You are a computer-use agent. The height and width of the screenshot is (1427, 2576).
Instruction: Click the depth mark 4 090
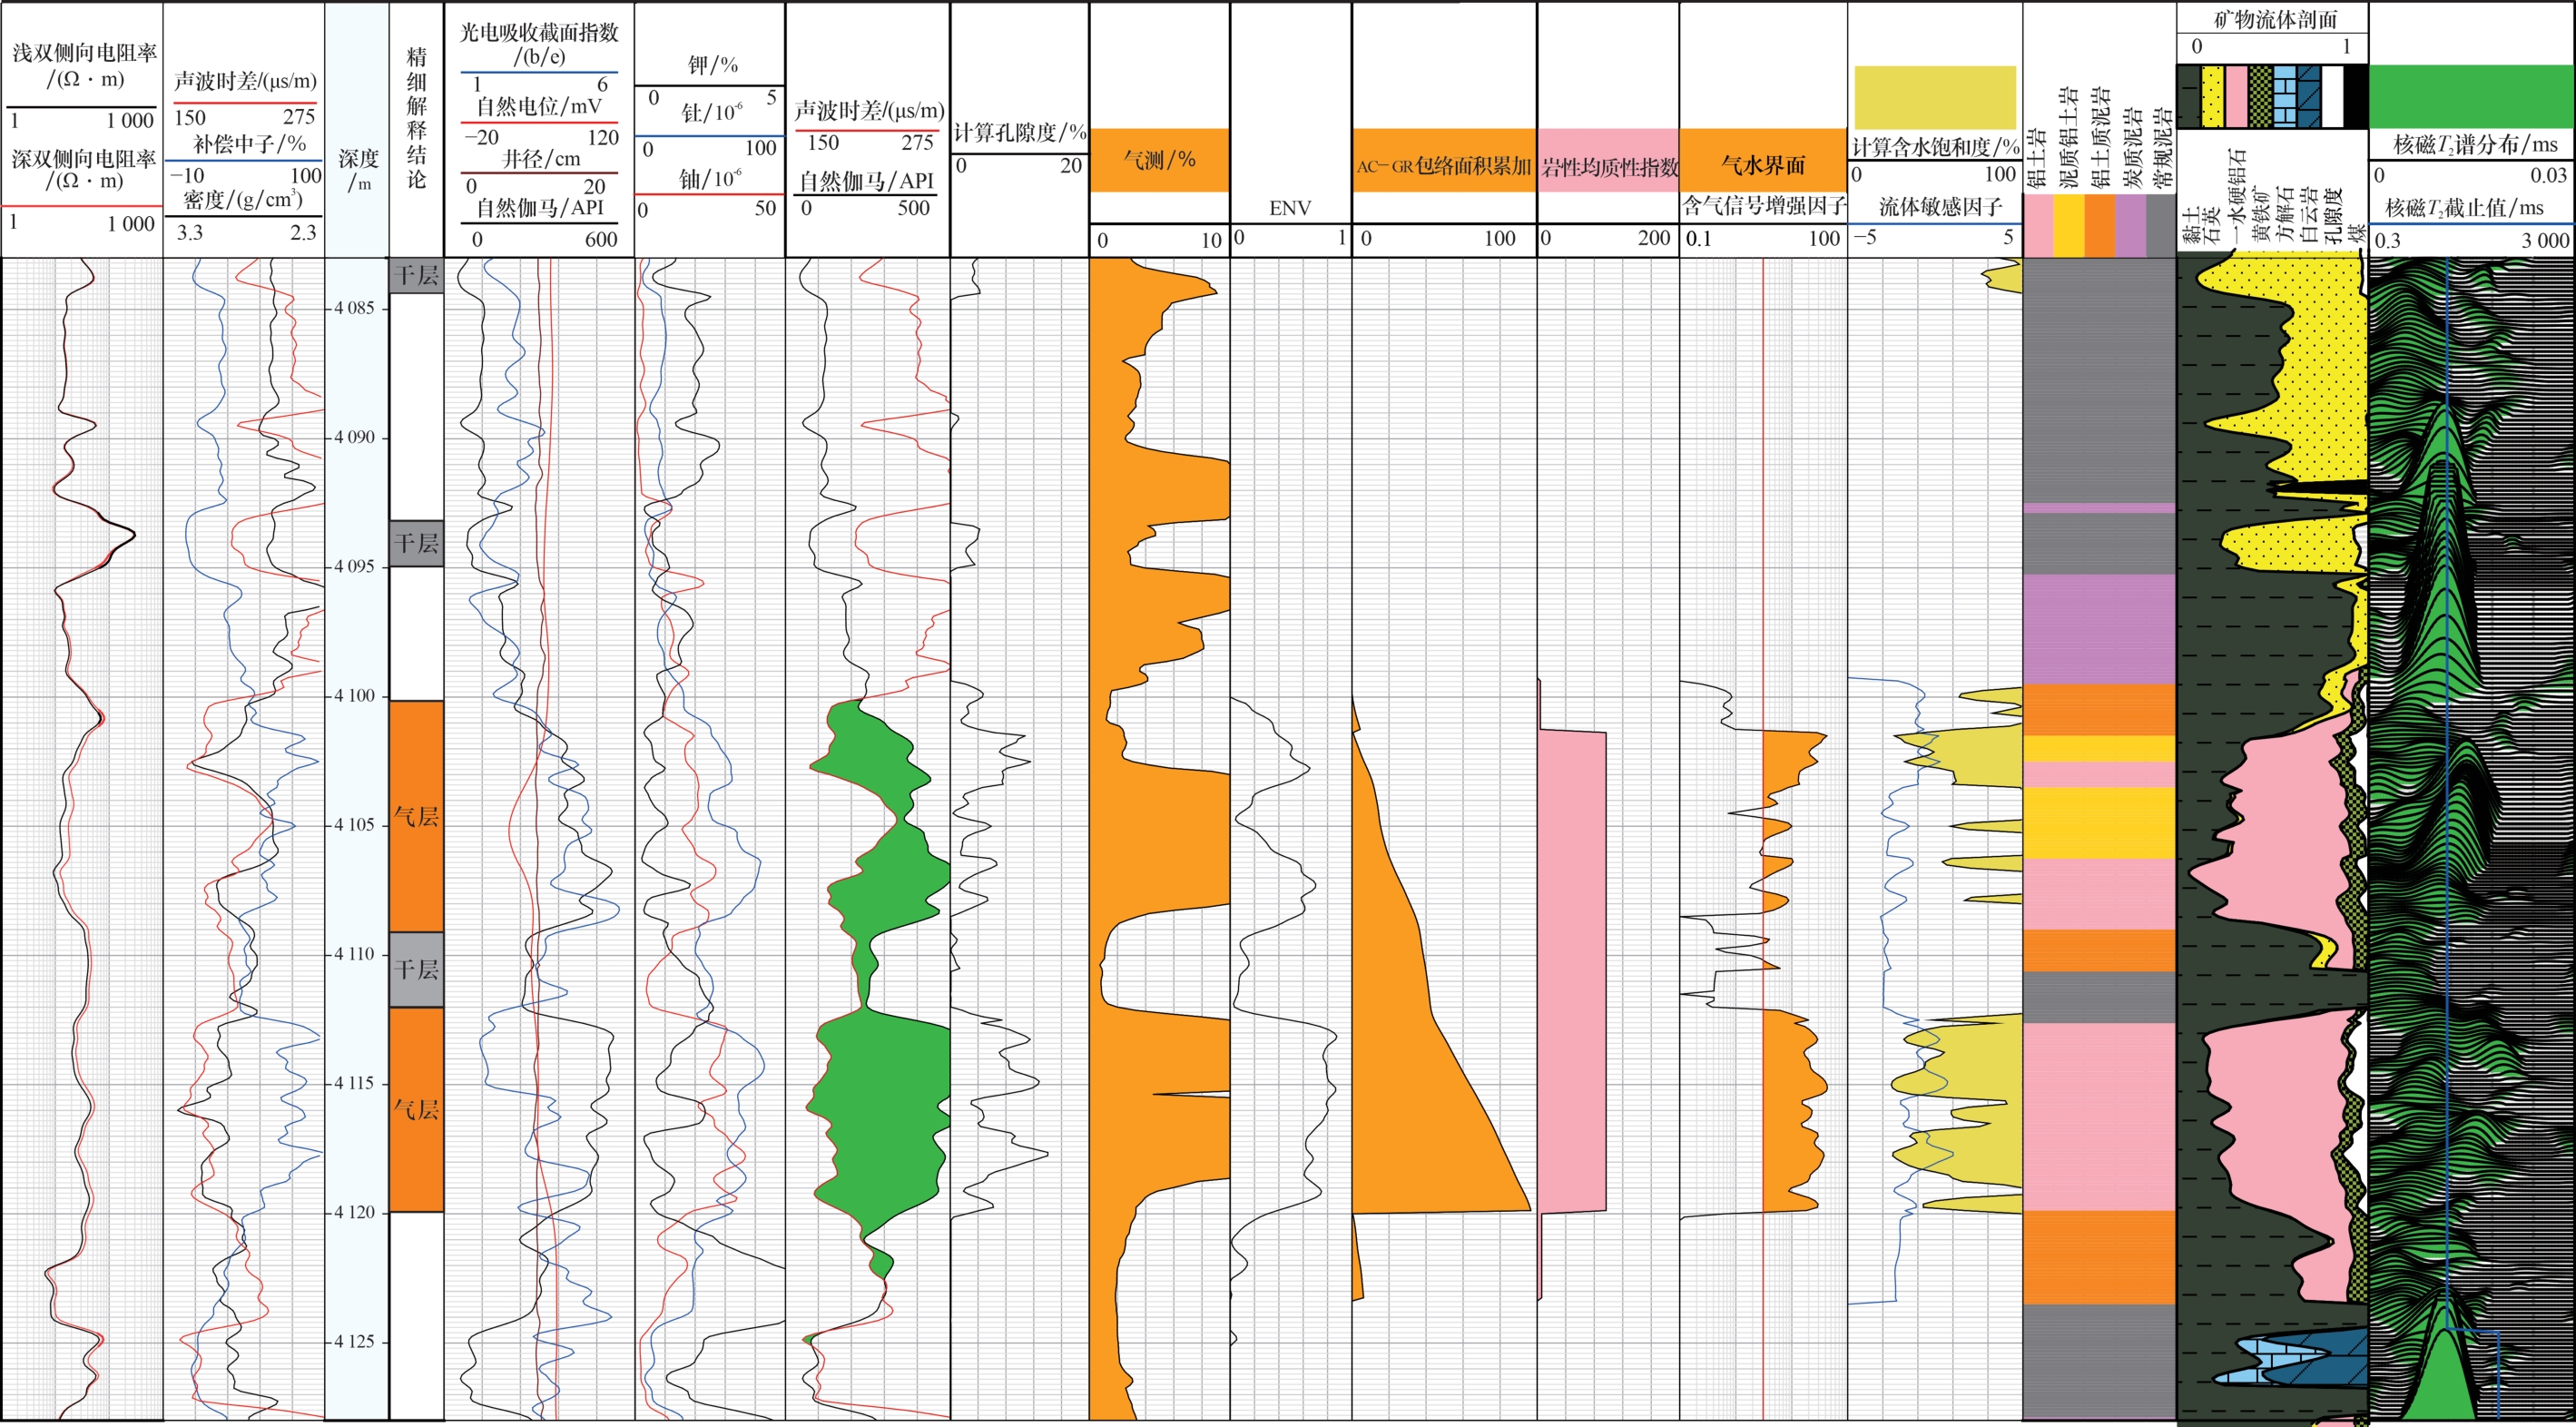pyautogui.click(x=354, y=437)
